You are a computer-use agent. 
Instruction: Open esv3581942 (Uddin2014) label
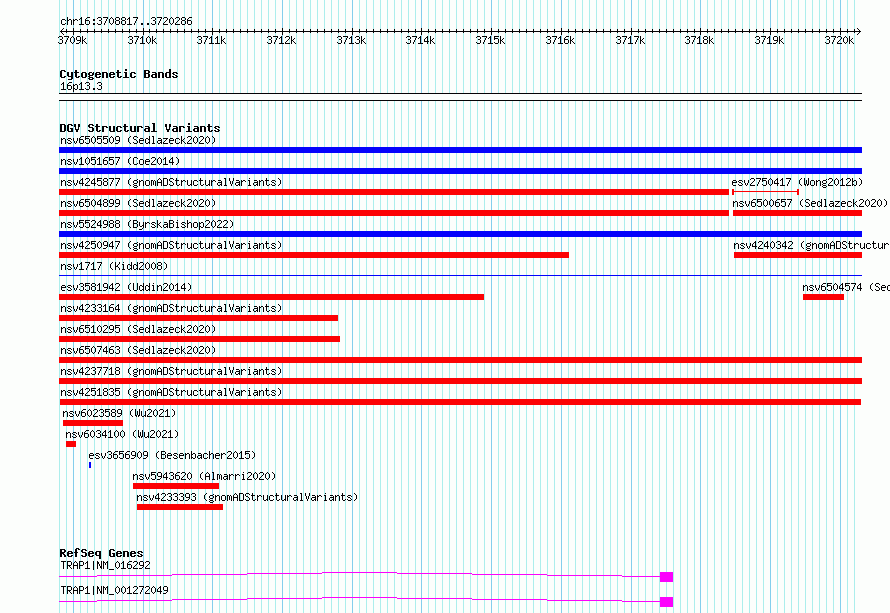tap(126, 287)
